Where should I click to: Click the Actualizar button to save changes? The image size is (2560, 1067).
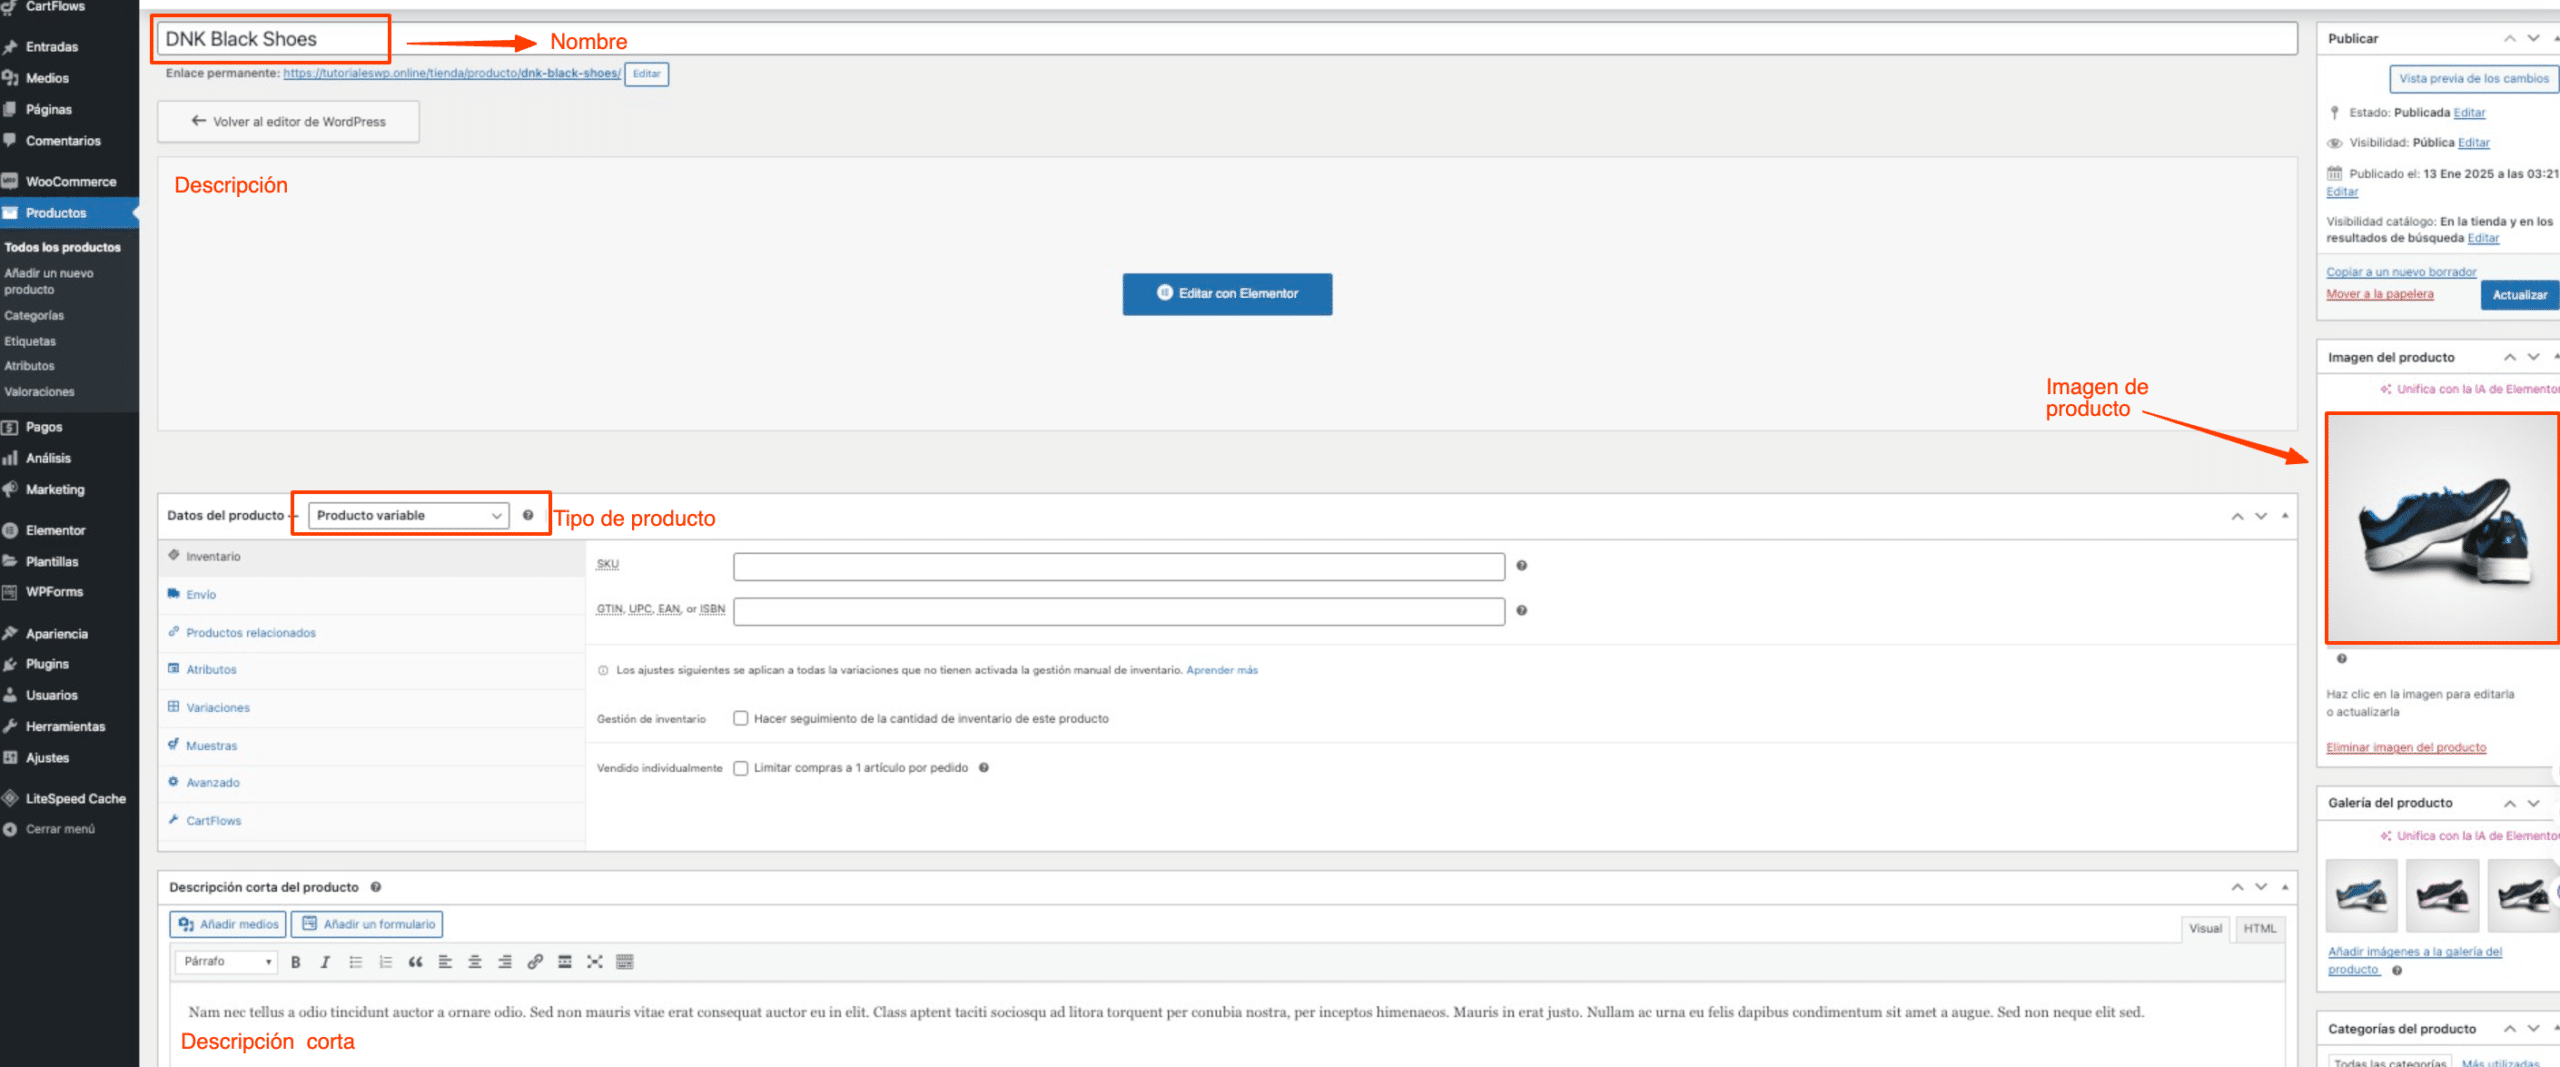click(x=2519, y=295)
